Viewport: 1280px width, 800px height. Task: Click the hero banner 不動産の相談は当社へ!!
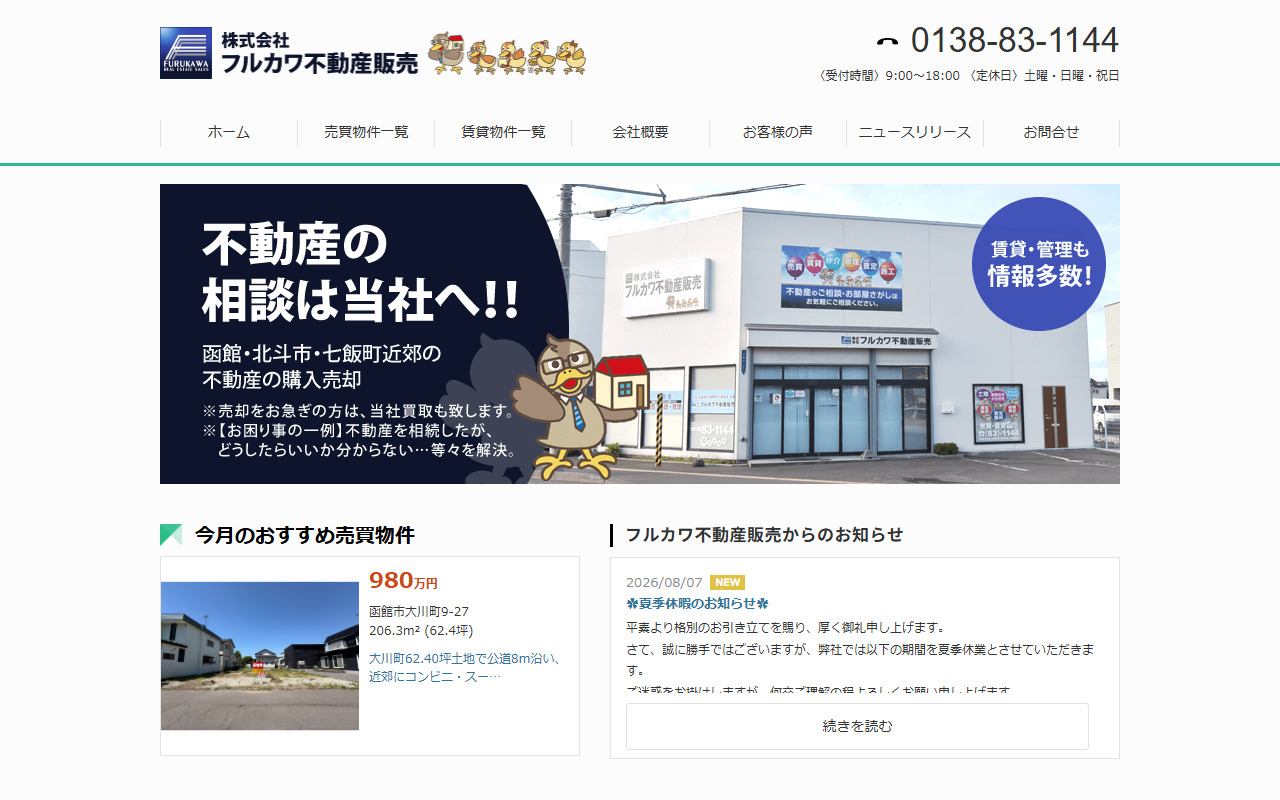click(x=640, y=334)
